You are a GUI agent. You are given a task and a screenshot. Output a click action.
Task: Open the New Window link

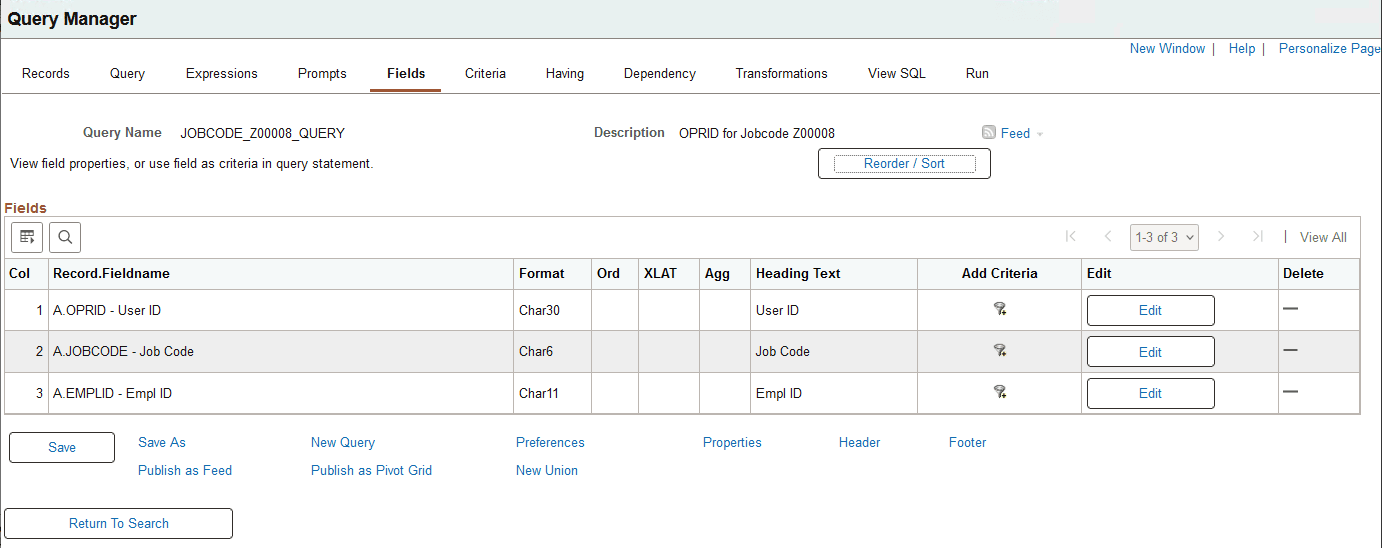click(1167, 48)
